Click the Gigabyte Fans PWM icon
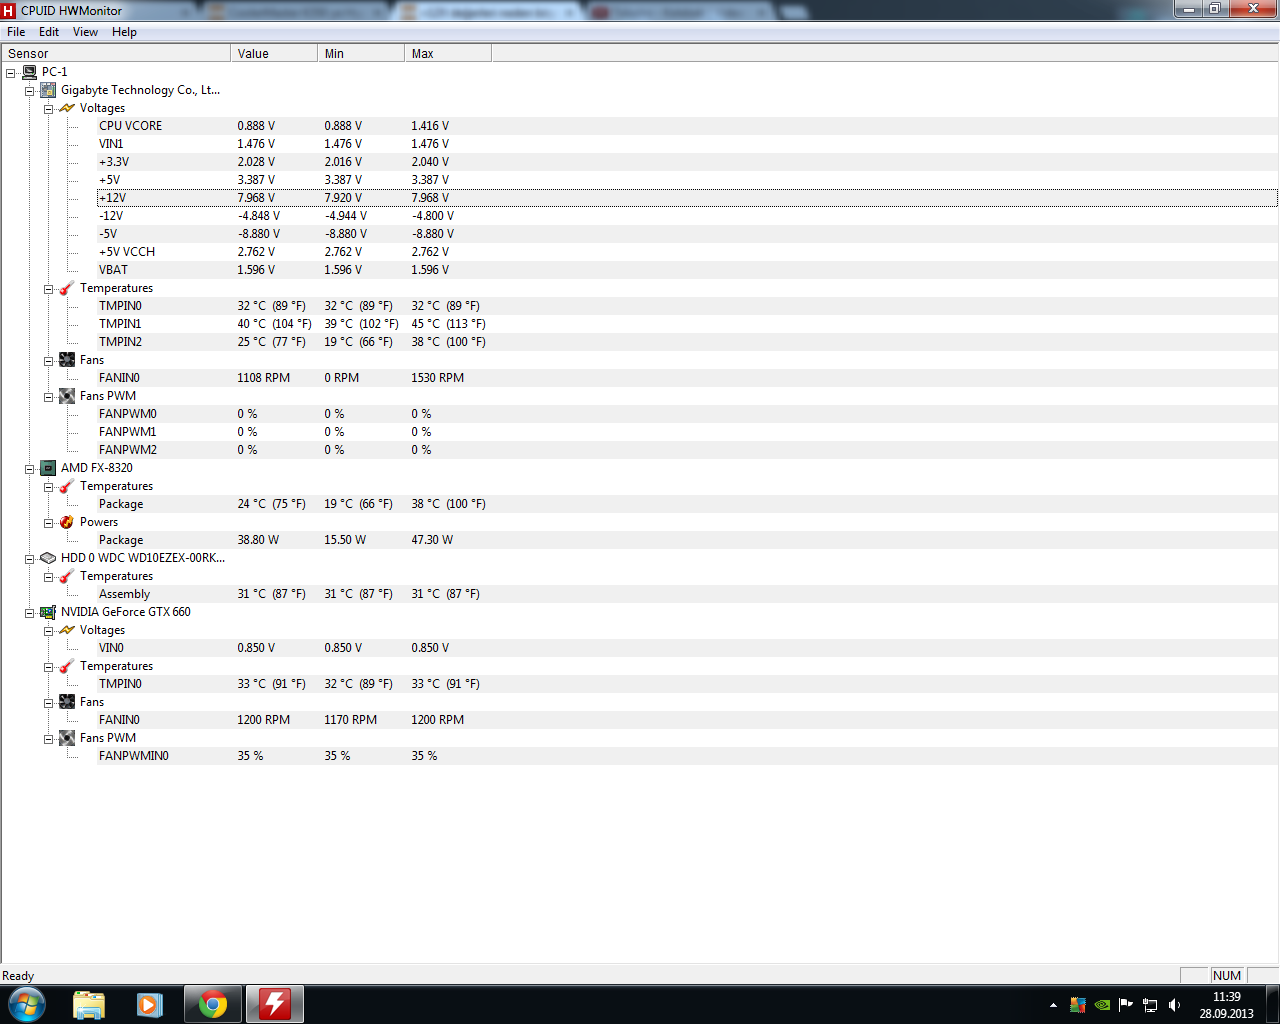This screenshot has width=1280, height=1024. coord(67,396)
